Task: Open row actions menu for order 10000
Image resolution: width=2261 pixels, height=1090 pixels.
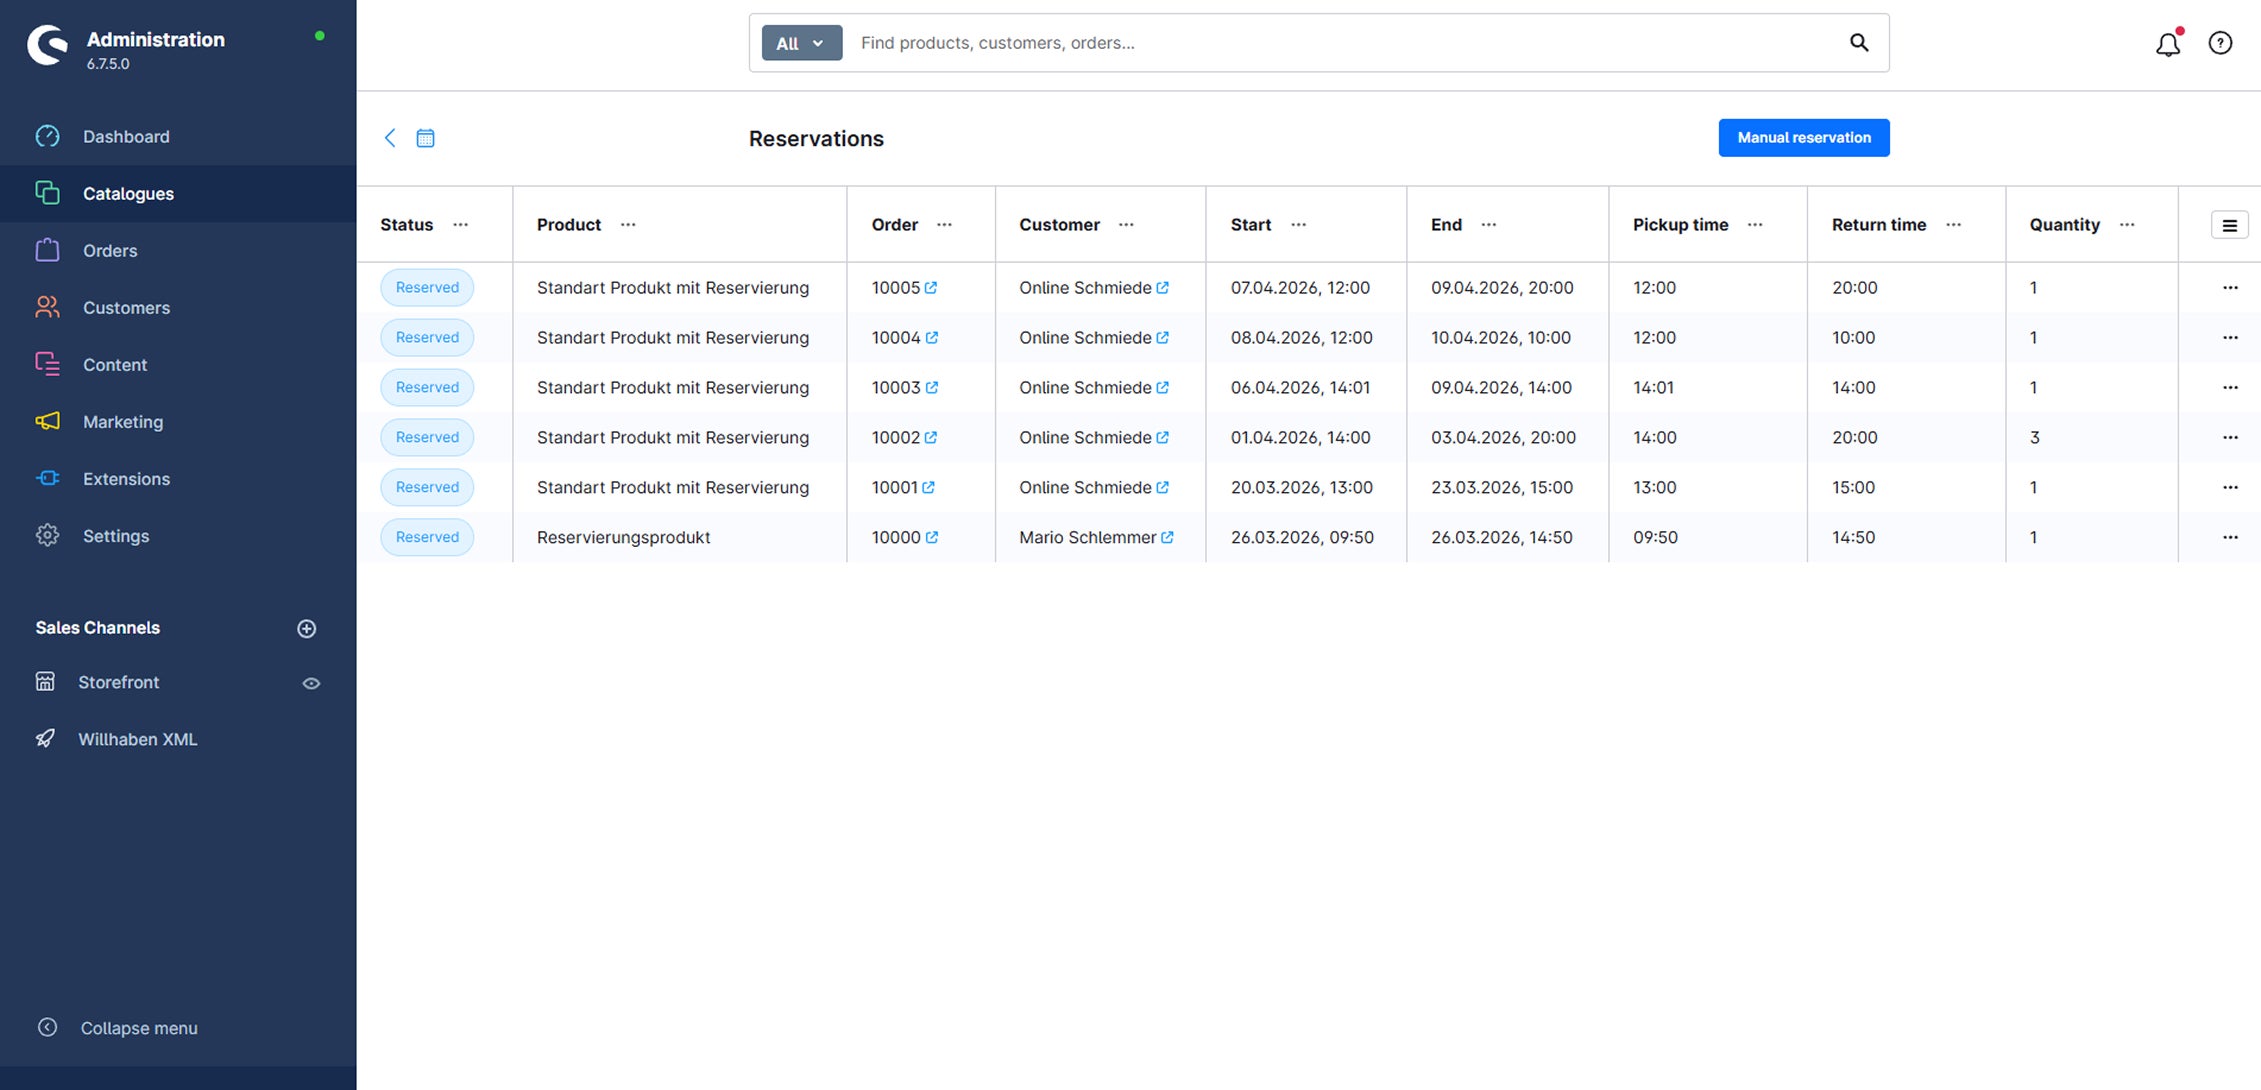Action: click(2230, 537)
